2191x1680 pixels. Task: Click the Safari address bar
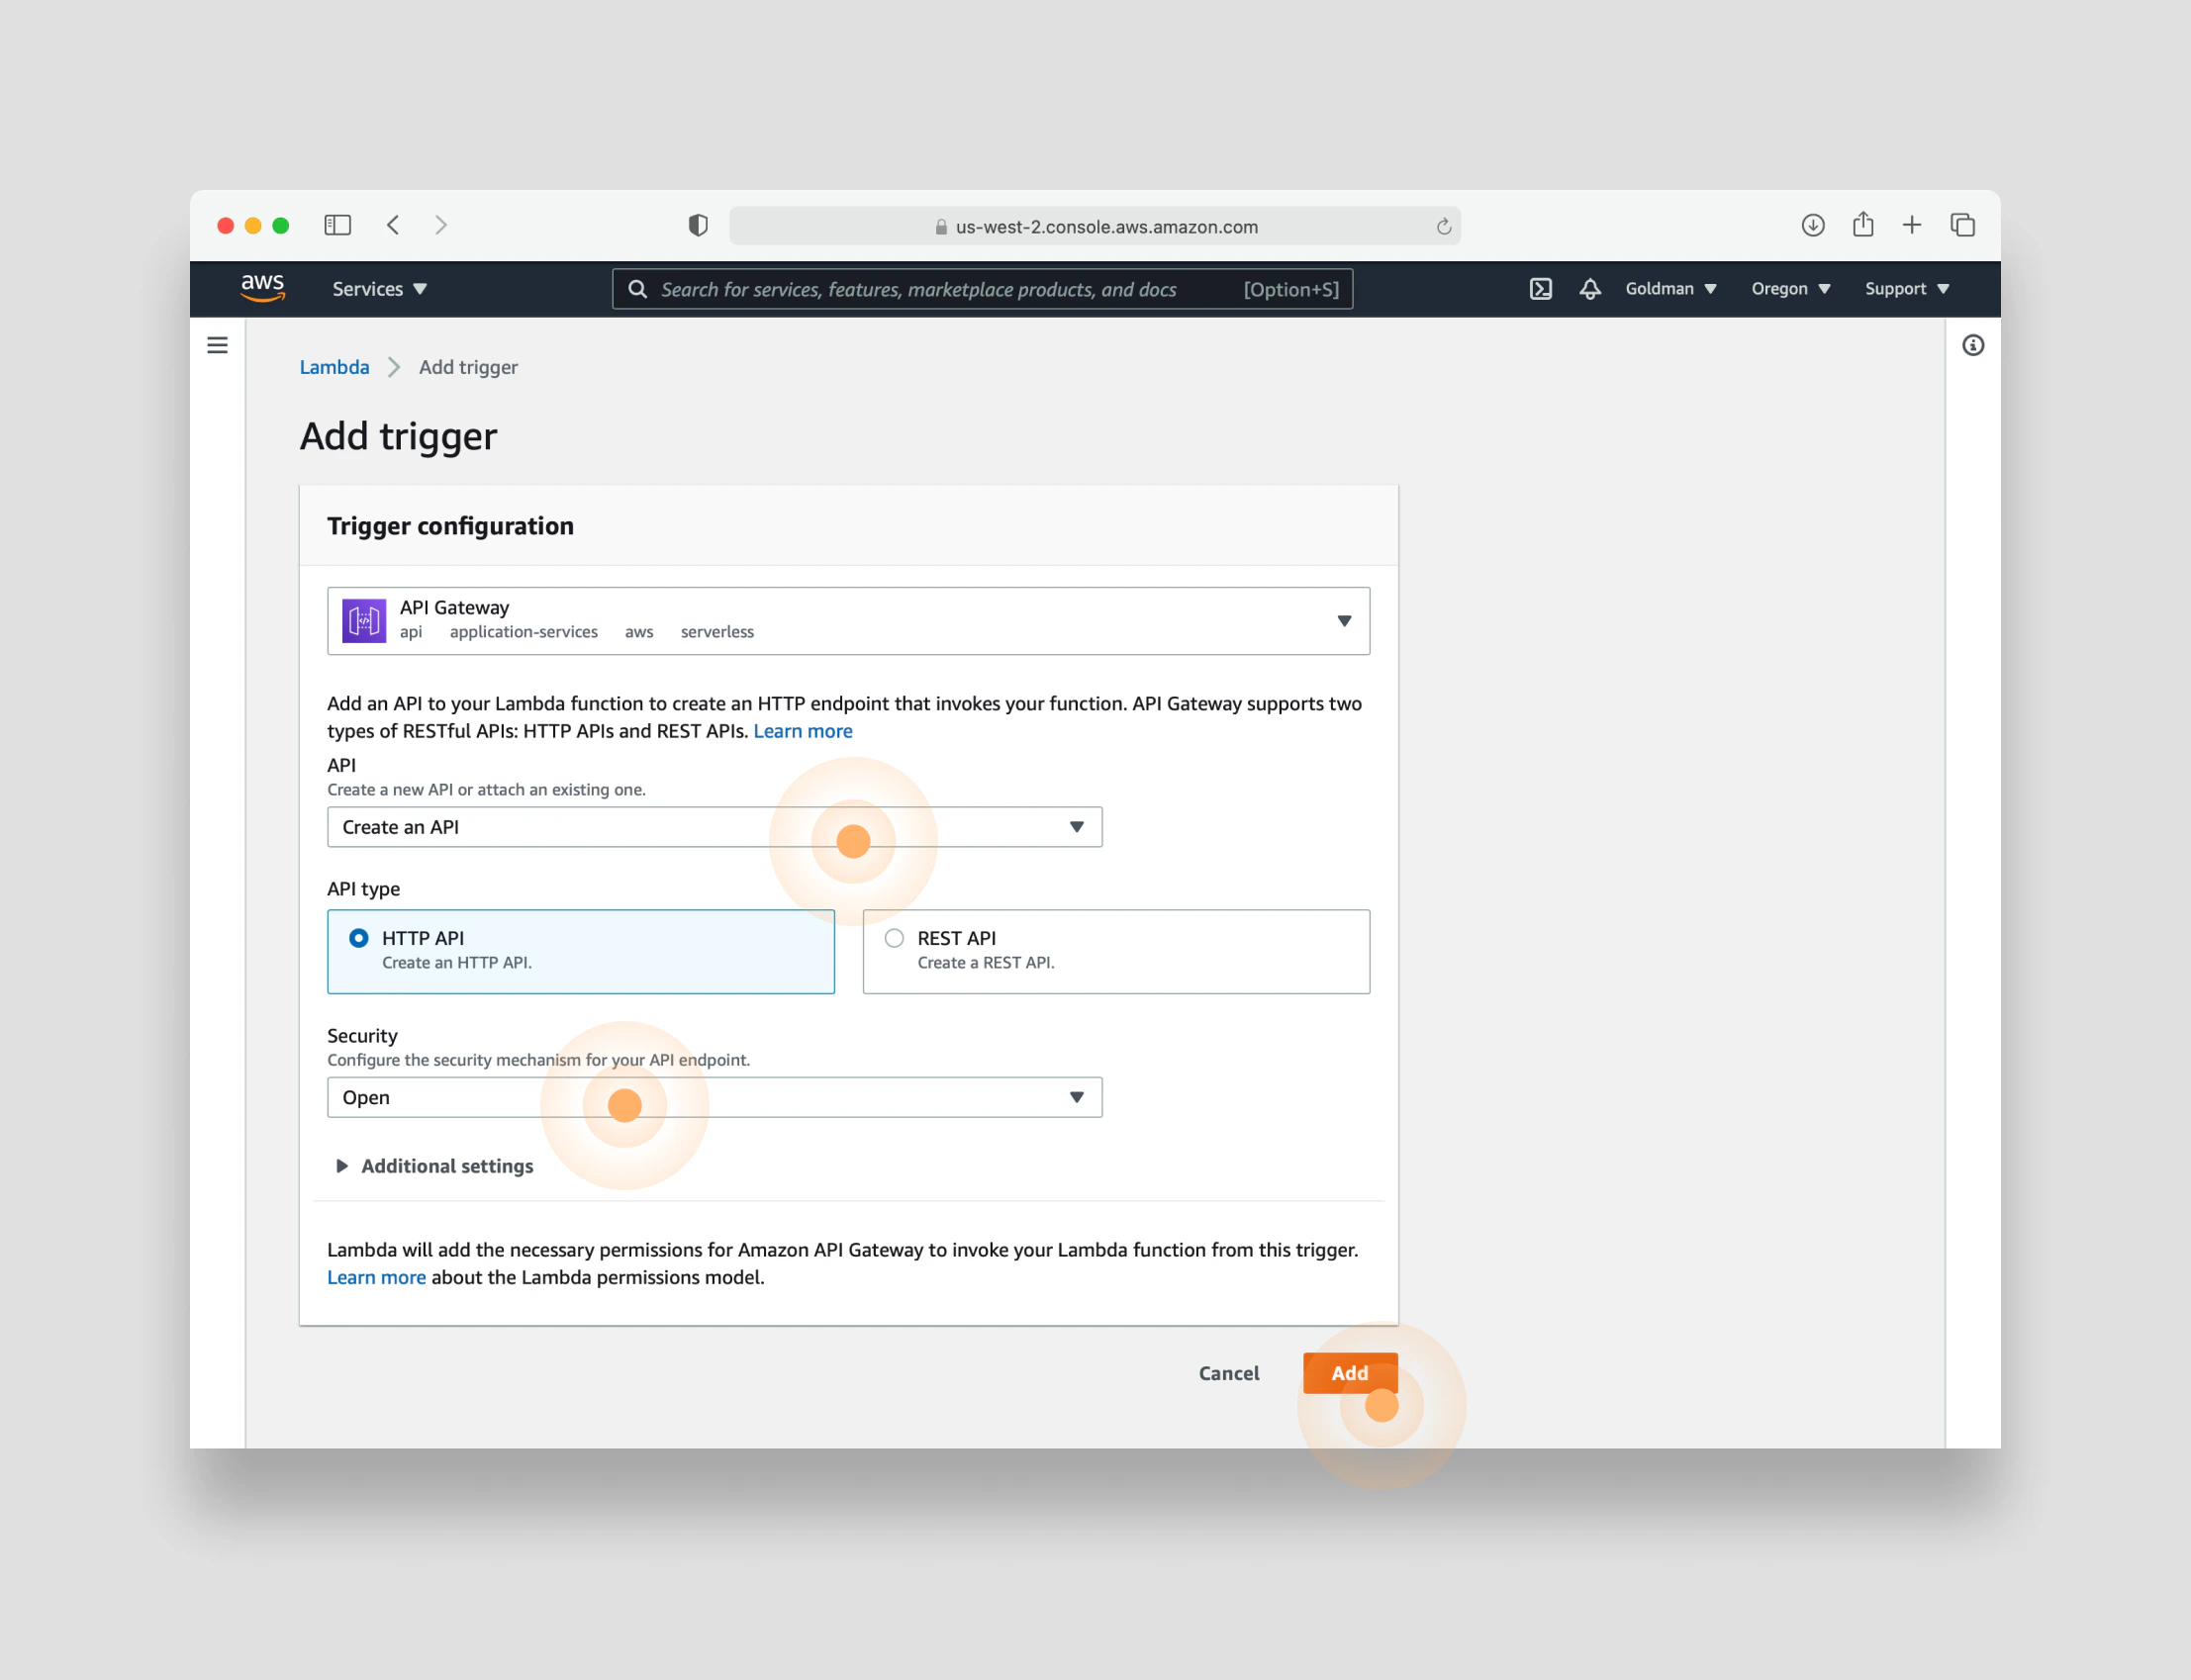coord(1095,226)
